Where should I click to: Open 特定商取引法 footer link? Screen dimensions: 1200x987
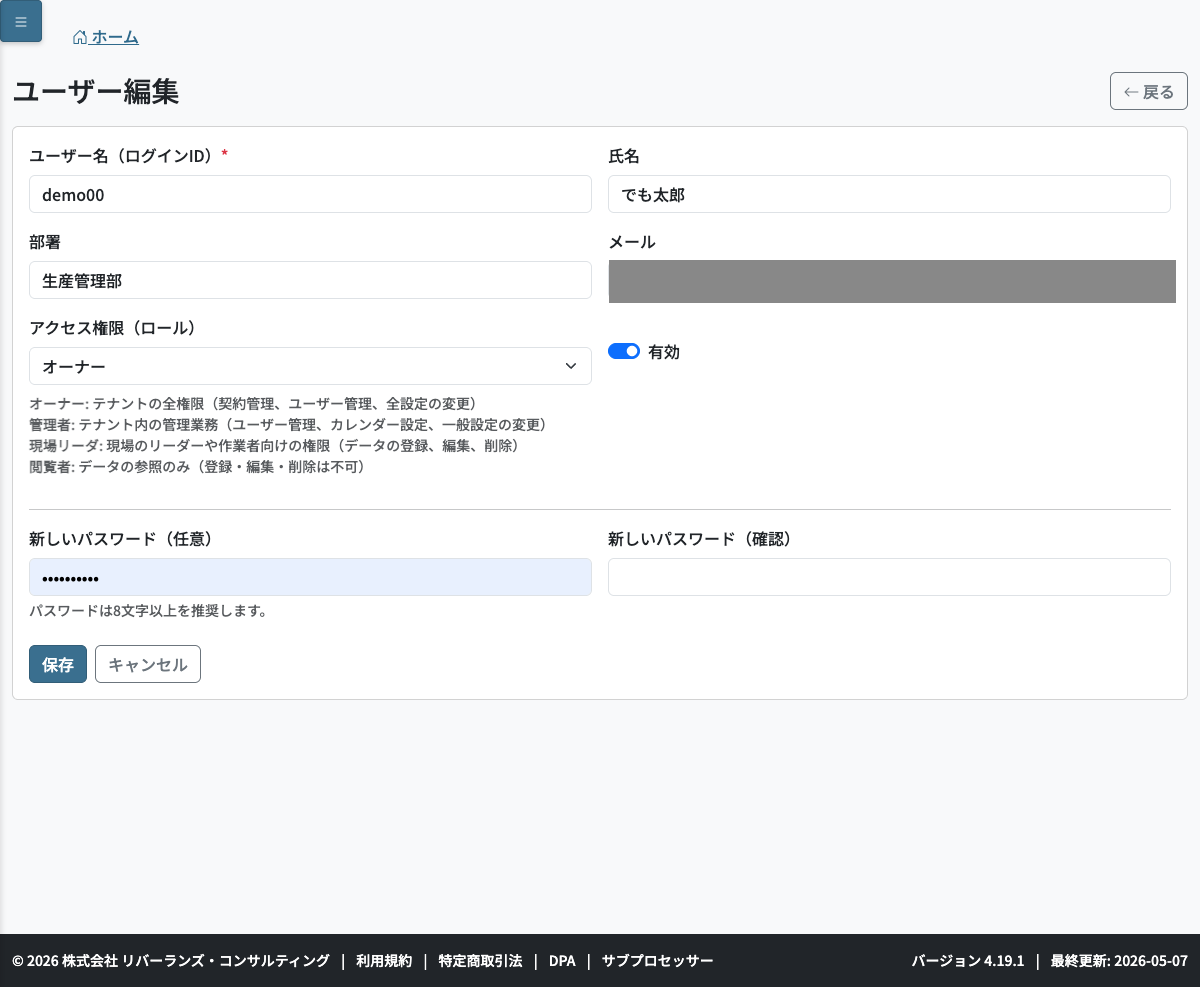tap(480, 961)
